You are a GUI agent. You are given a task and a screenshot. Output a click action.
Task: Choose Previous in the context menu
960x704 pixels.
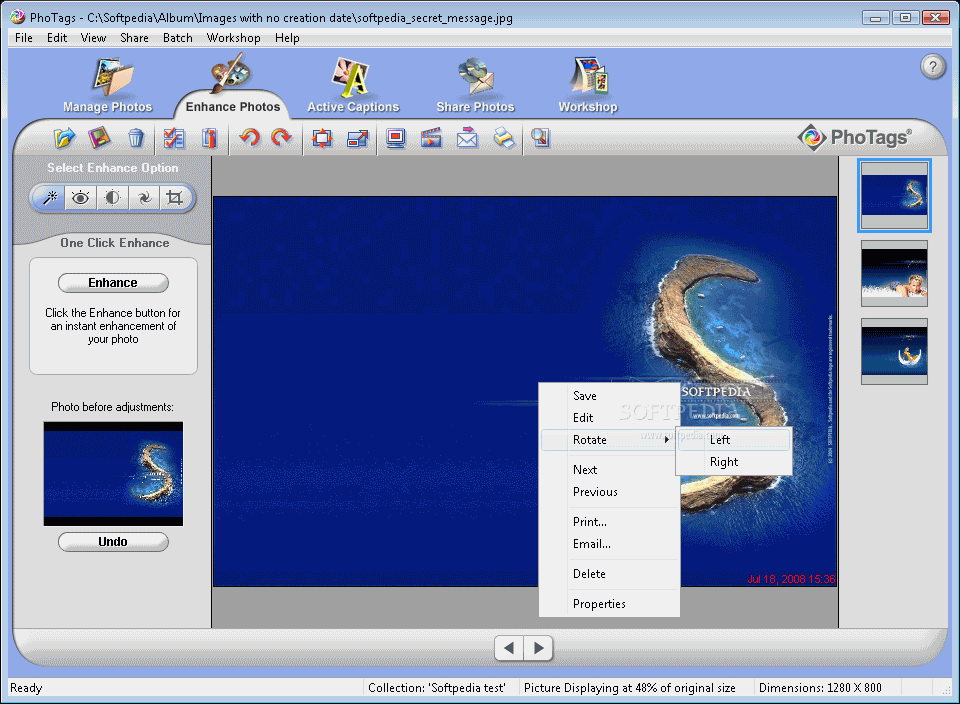coord(610,492)
